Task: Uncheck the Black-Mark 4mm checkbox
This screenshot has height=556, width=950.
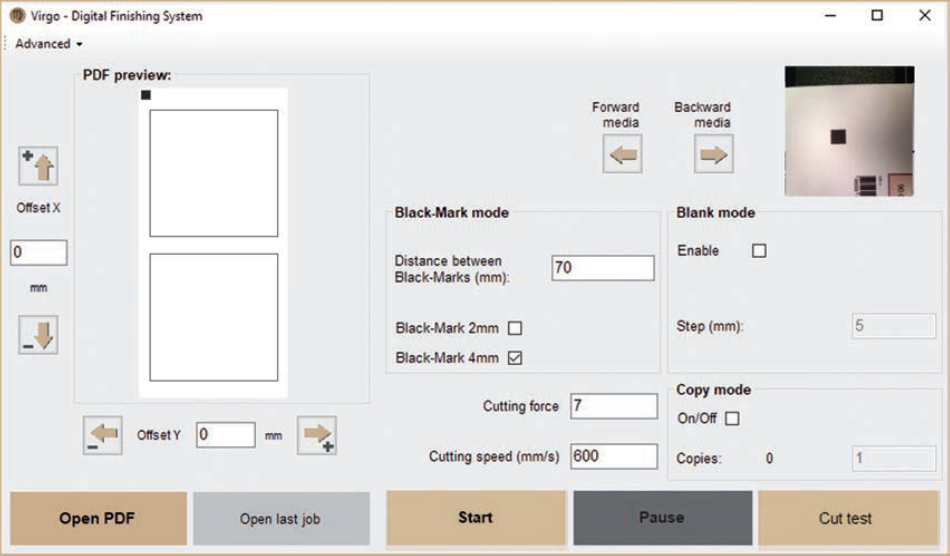Action: [x=515, y=358]
